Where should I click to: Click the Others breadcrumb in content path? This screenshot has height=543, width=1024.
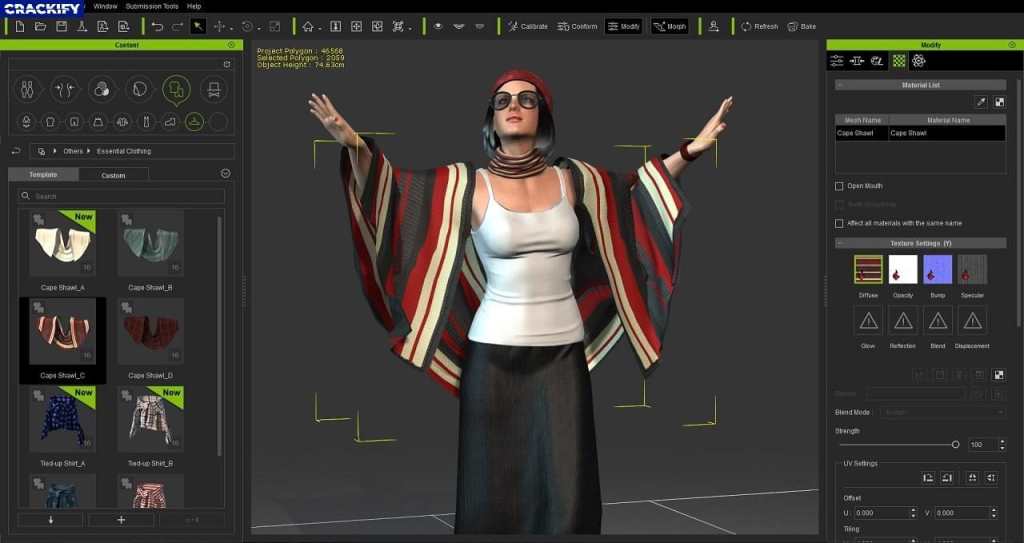point(73,151)
